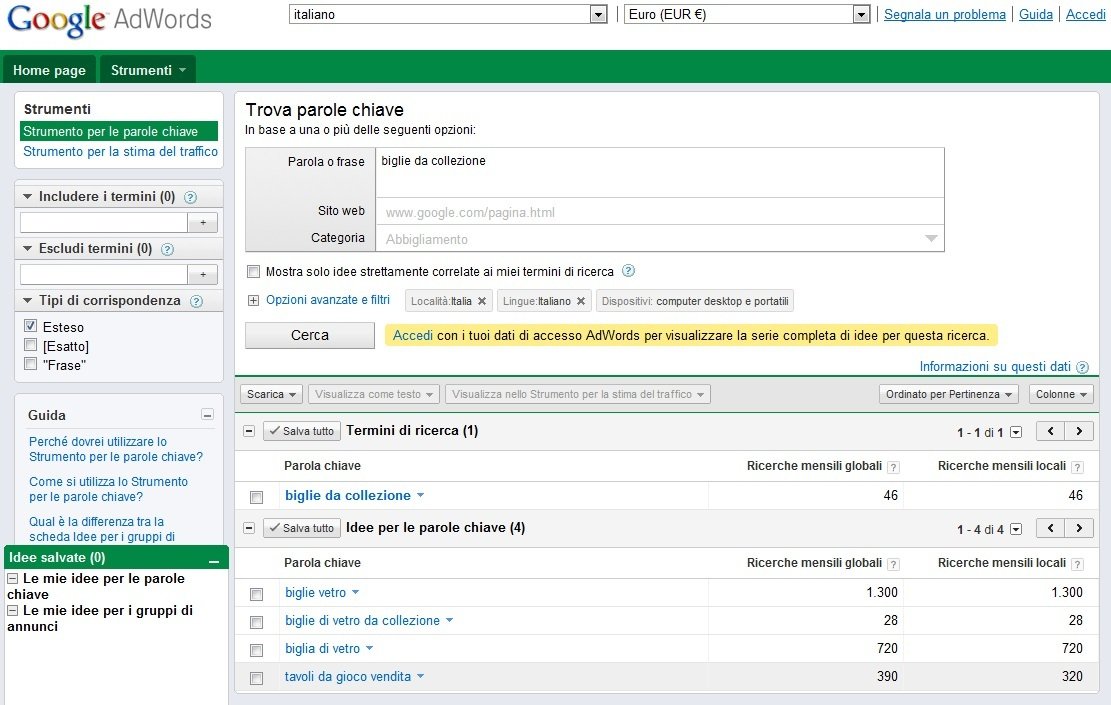
Task: Click the Google AdWords logo
Action: [109, 20]
